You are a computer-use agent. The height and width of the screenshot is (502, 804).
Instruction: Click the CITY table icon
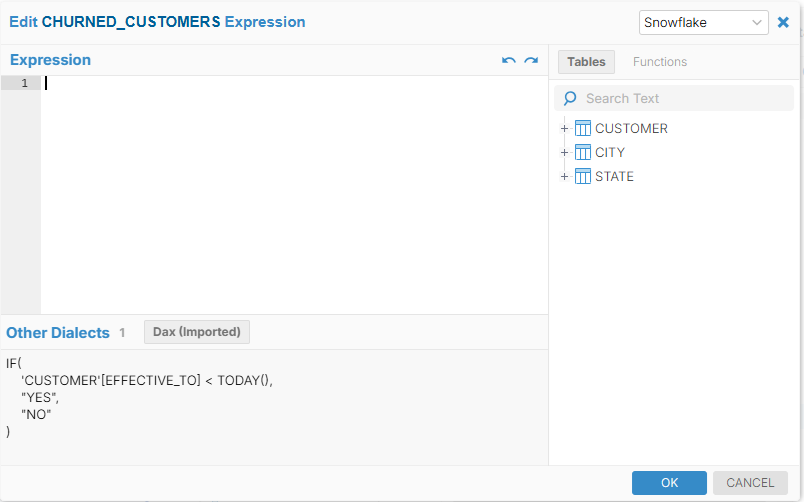(x=583, y=152)
